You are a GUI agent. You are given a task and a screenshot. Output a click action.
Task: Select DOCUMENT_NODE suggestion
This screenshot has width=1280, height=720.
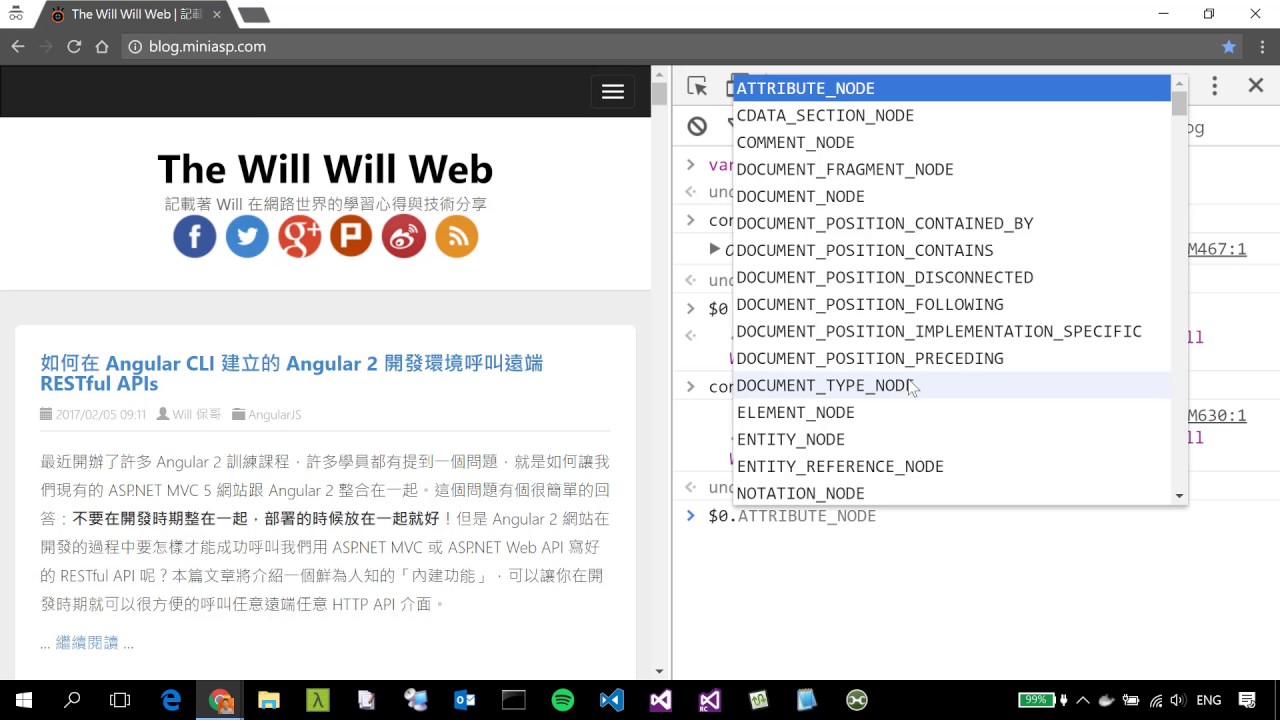click(x=952, y=196)
